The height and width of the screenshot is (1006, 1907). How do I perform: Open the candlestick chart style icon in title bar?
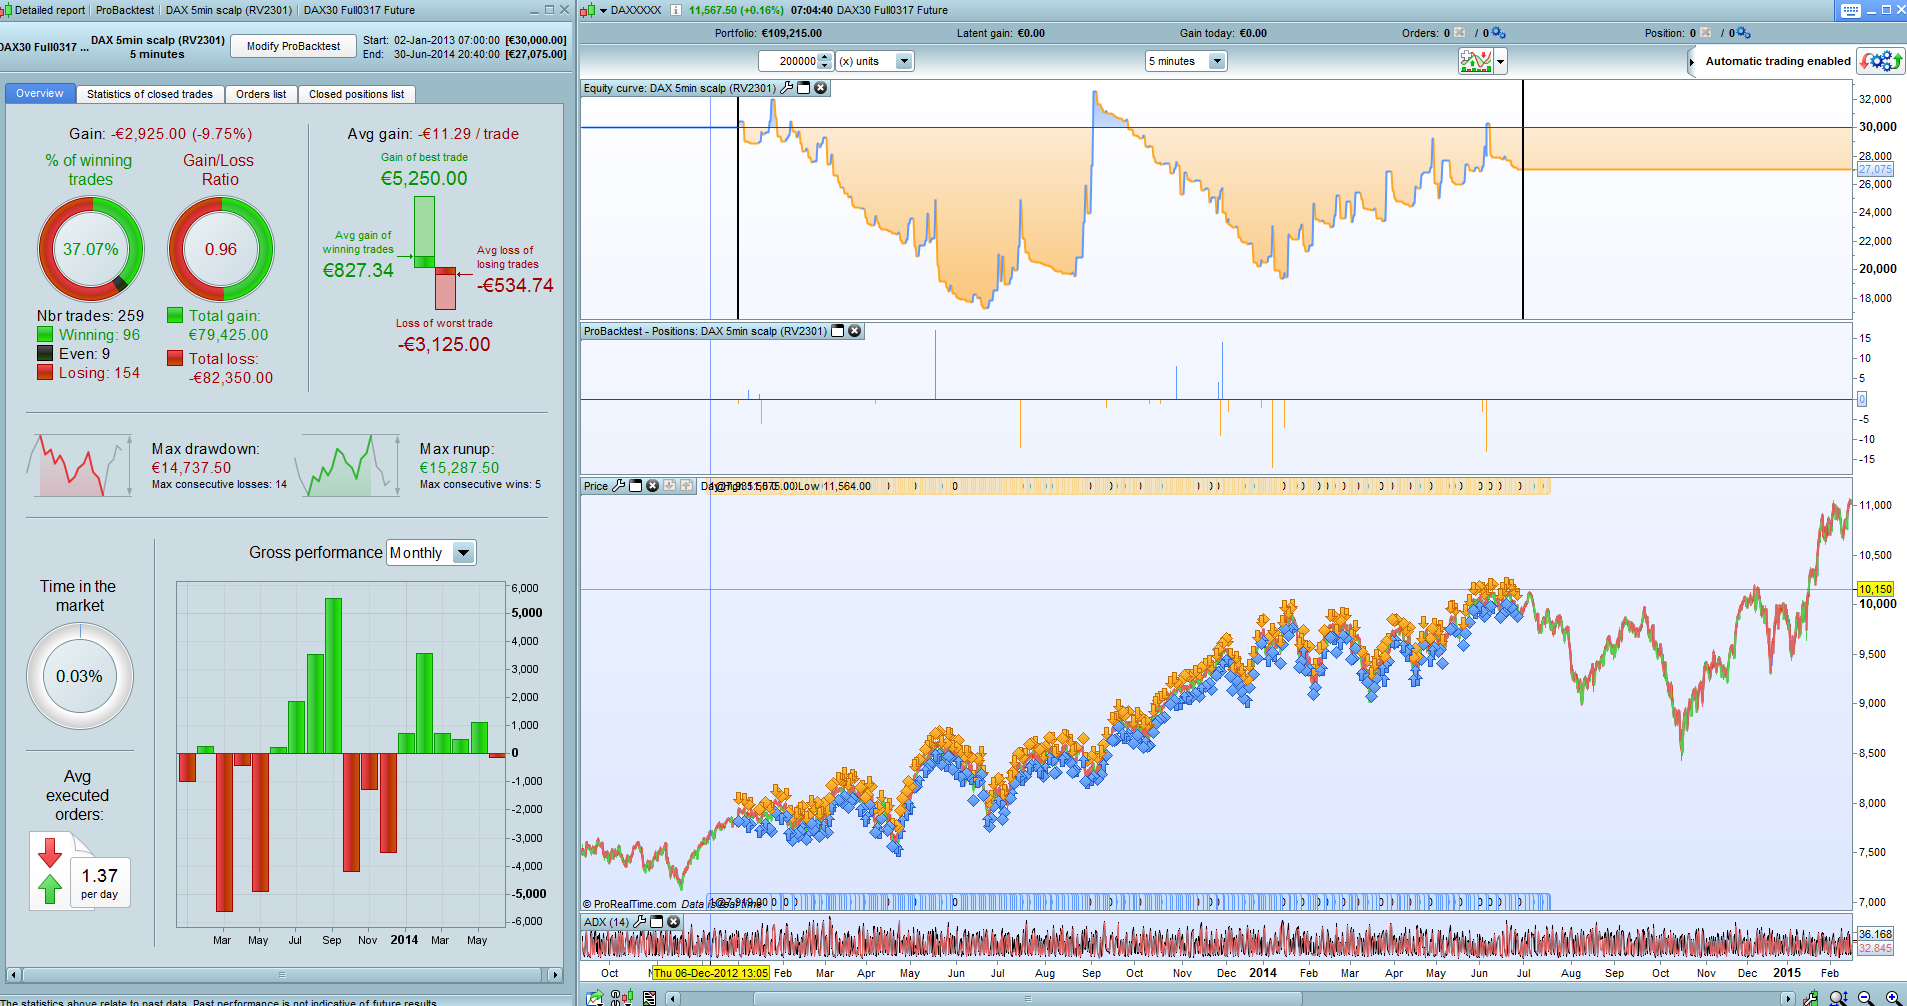(x=588, y=10)
